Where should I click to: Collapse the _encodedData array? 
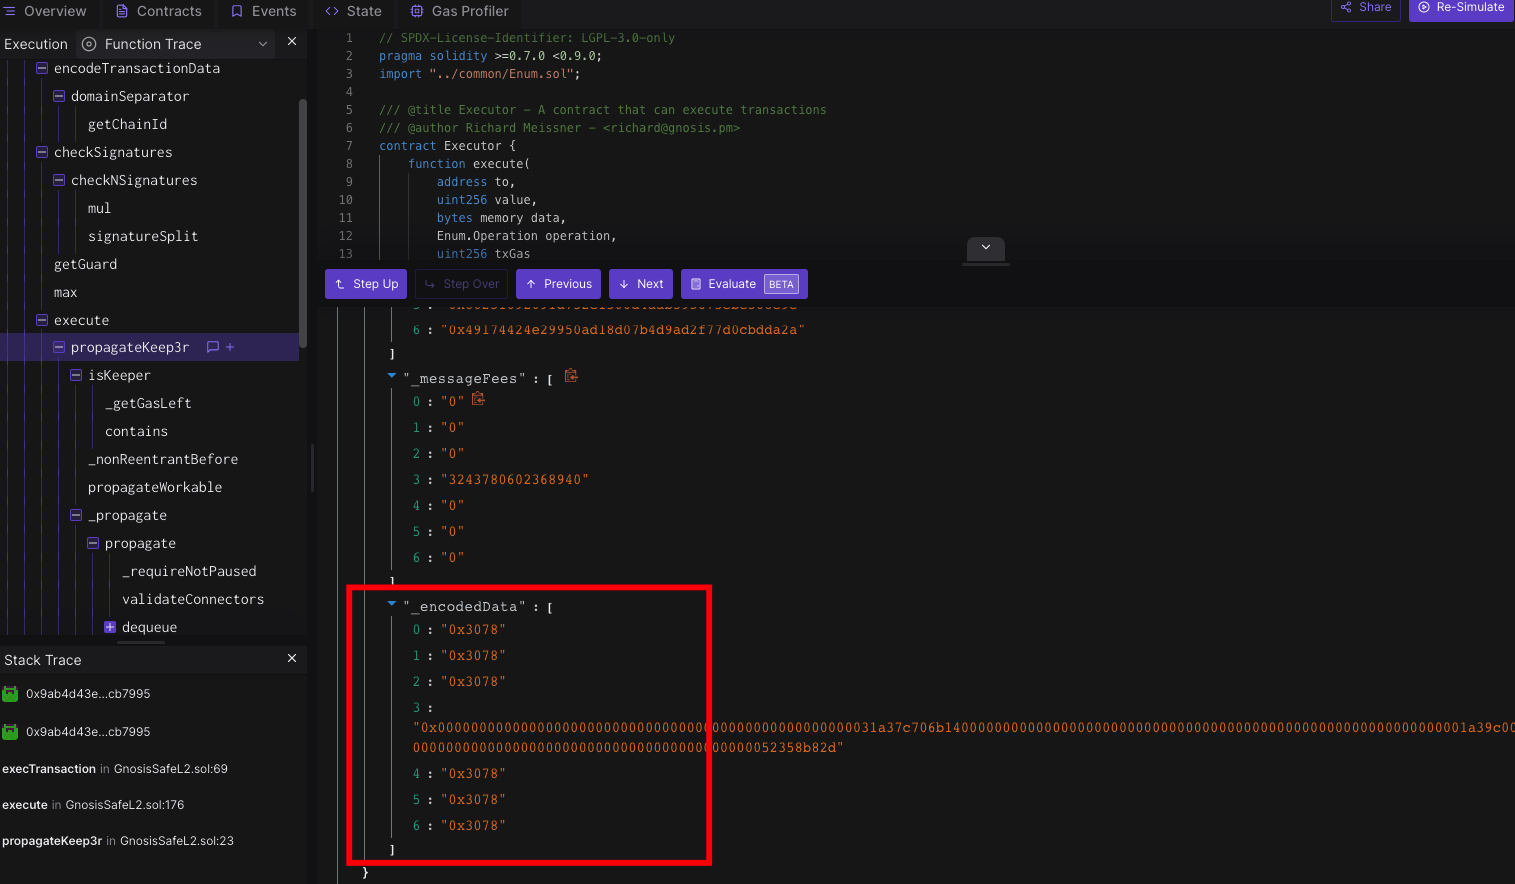click(x=391, y=605)
